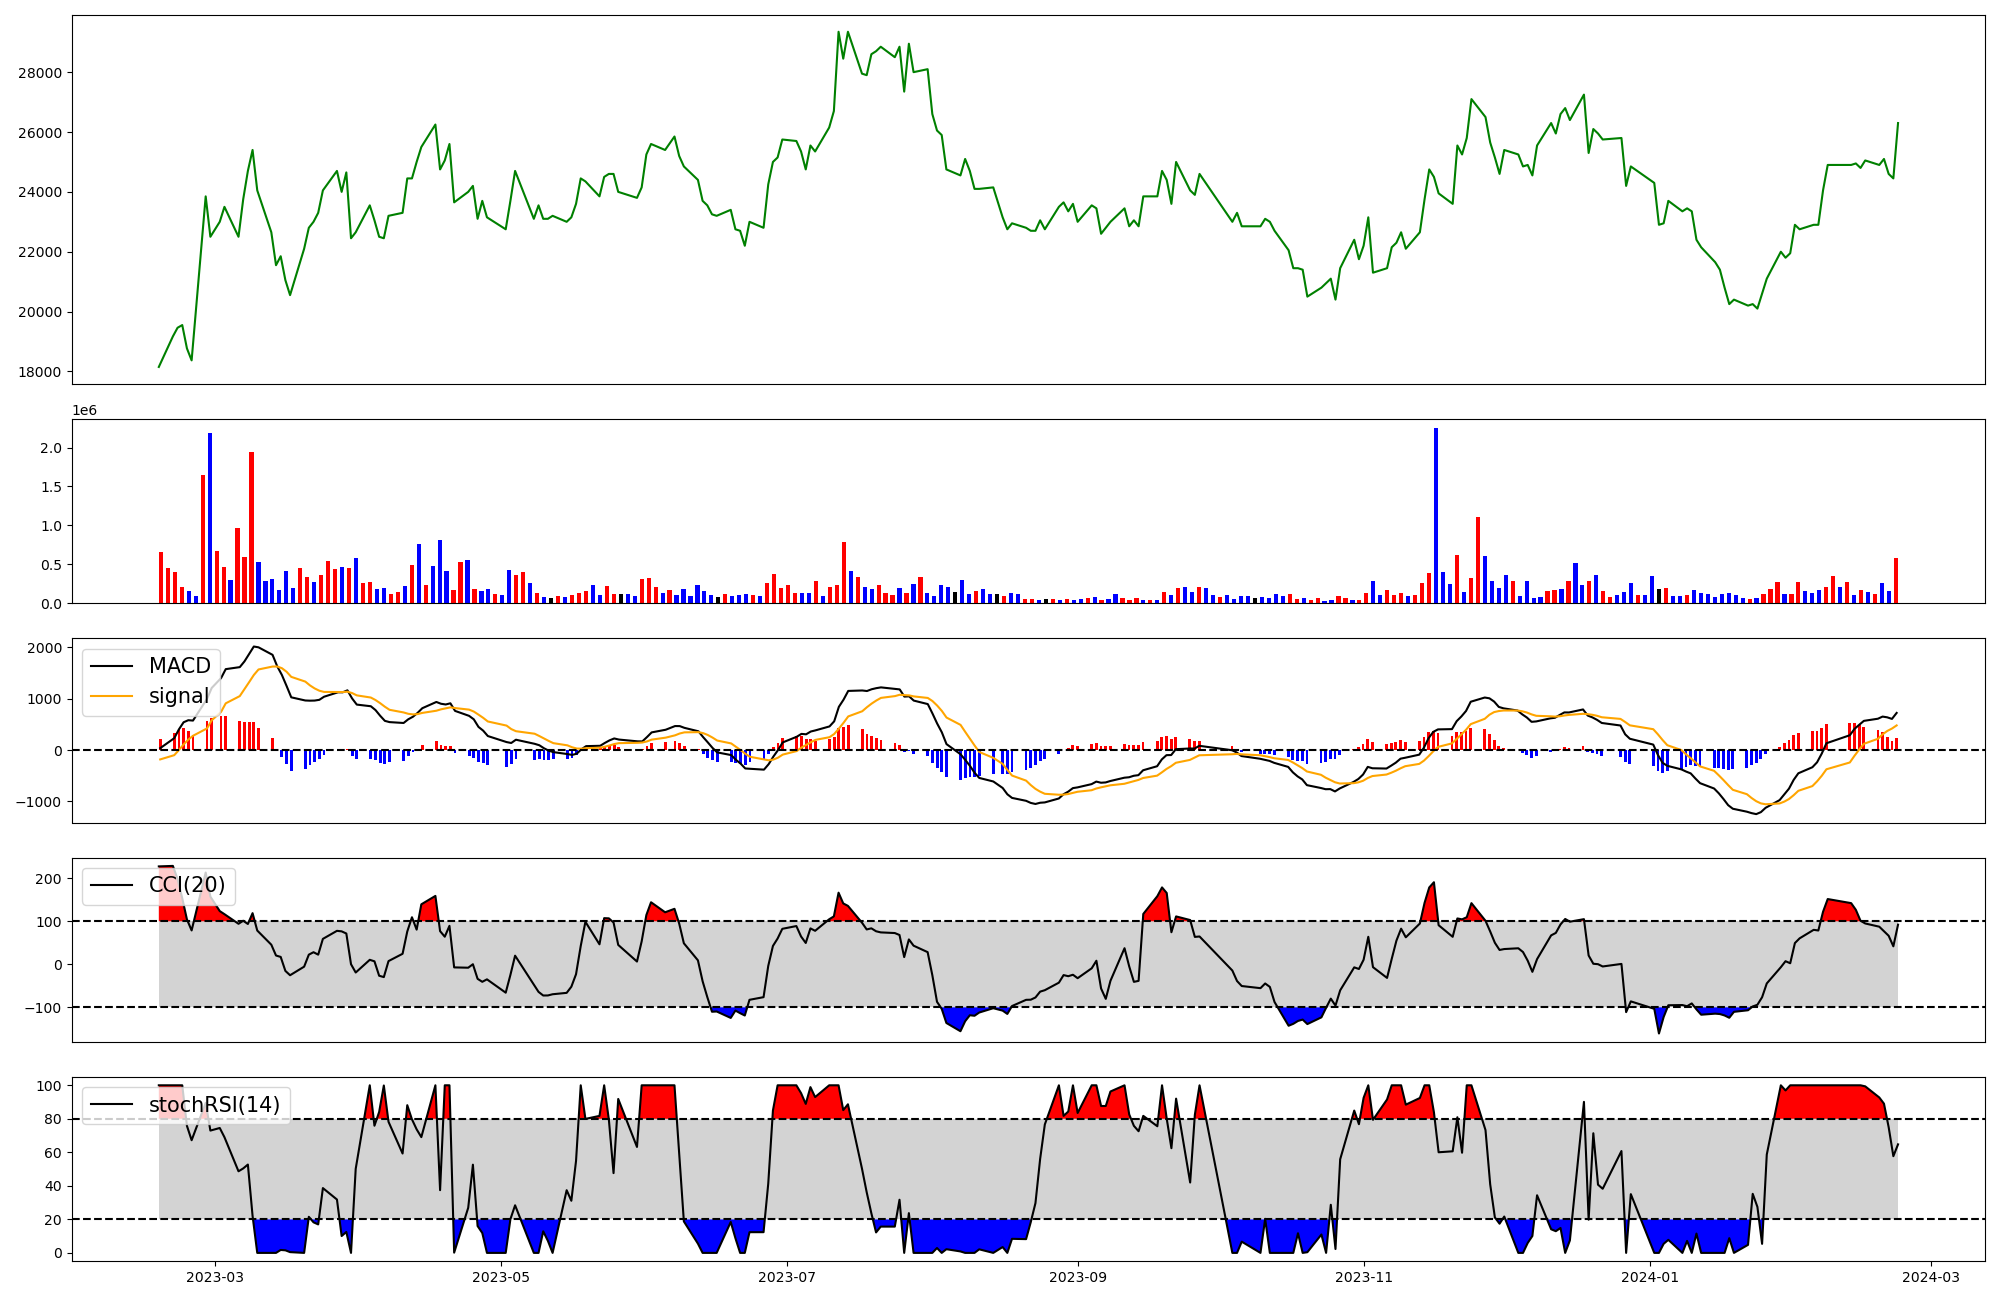Select the 2023-11 date tick label
2000x1300 pixels.
pyautogui.click(x=1364, y=1277)
